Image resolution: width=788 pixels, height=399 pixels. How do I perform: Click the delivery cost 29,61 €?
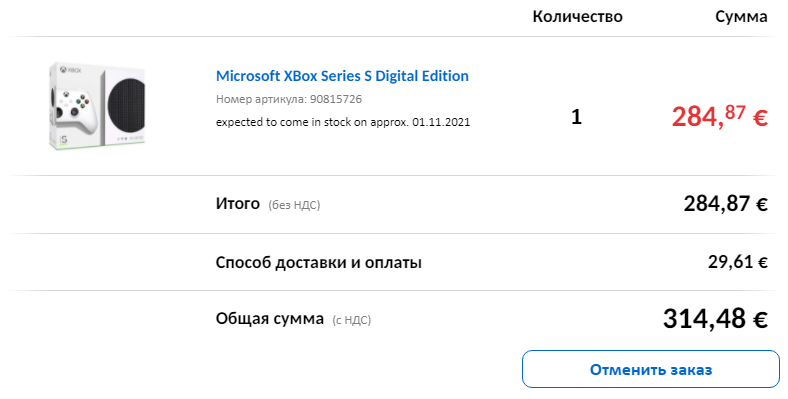pos(738,262)
